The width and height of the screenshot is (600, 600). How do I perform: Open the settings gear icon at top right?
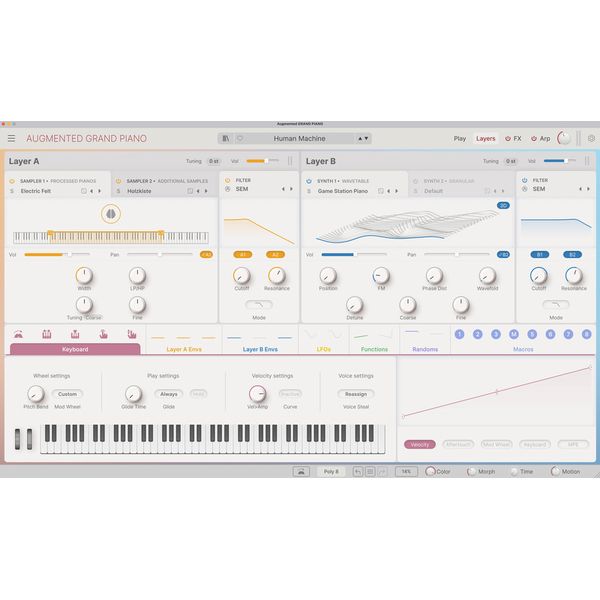pyautogui.click(x=591, y=139)
